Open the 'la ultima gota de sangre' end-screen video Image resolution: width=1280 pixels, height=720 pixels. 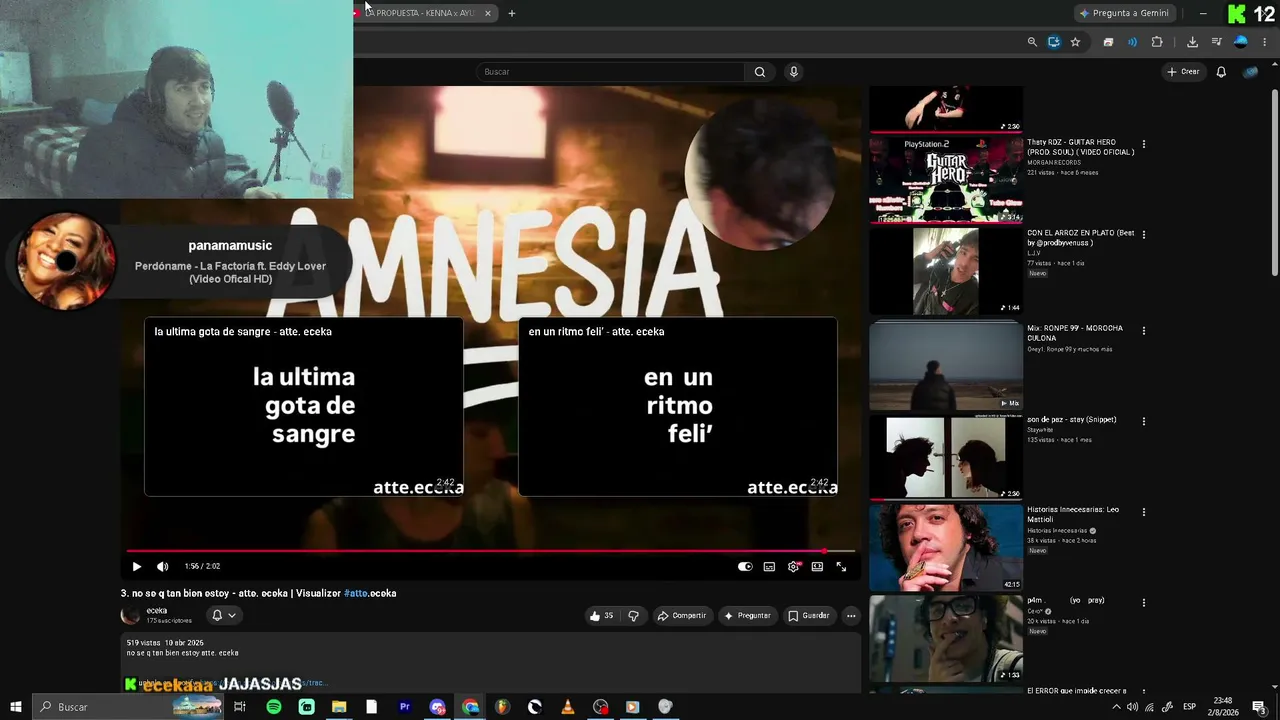click(304, 407)
